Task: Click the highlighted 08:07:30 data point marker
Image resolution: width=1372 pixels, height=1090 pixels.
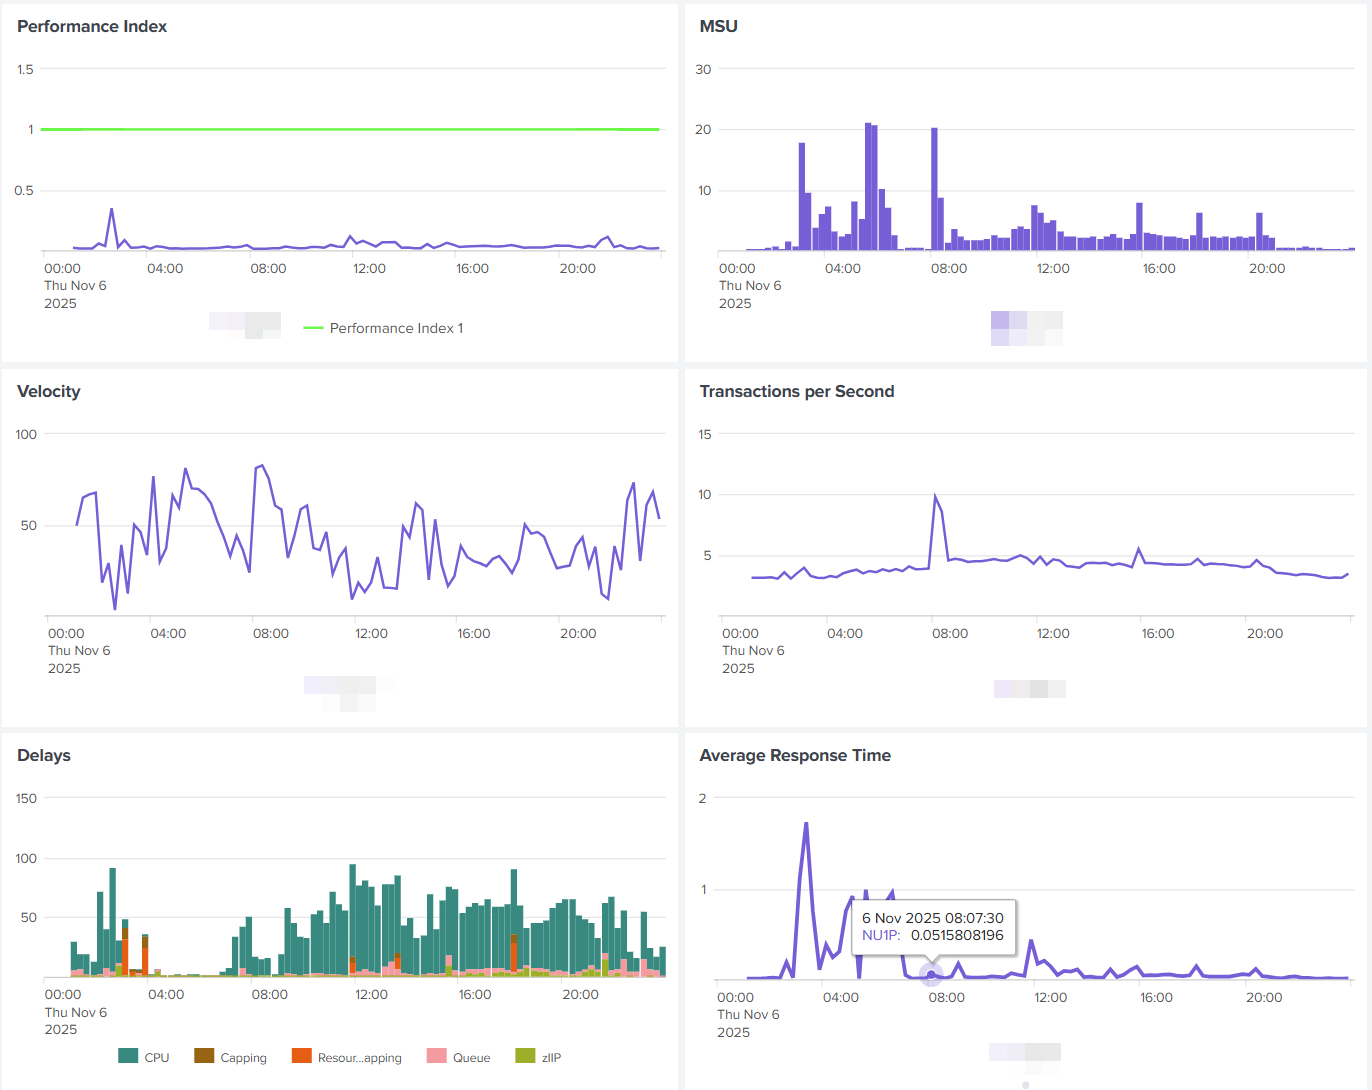Action: 931,974
